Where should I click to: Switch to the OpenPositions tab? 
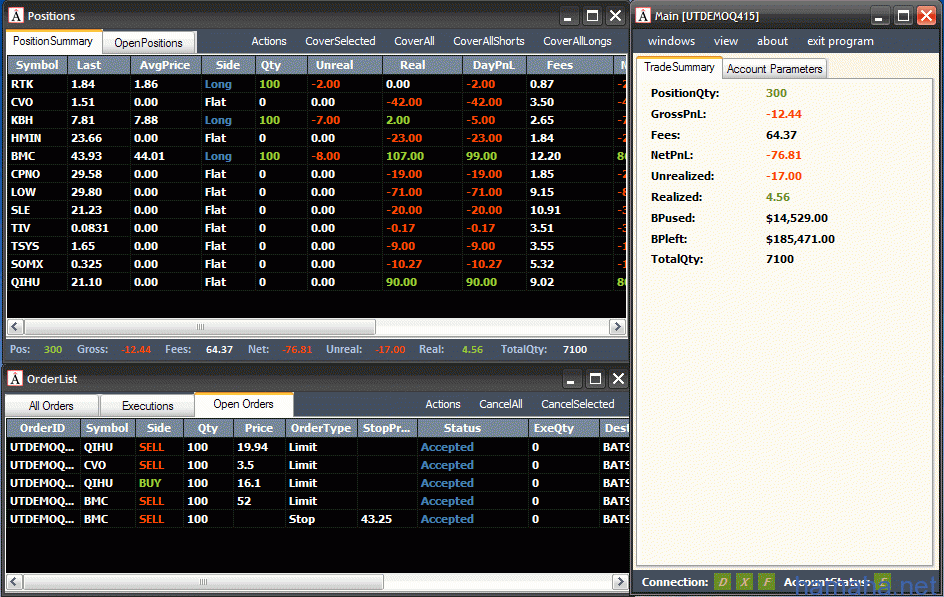tap(148, 43)
